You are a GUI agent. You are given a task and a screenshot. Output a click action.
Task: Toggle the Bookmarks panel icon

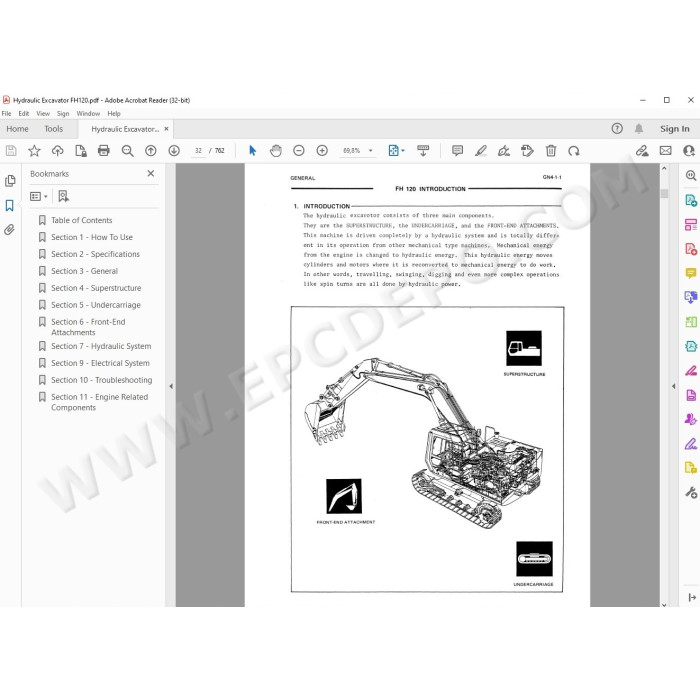(x=9, y=205)
